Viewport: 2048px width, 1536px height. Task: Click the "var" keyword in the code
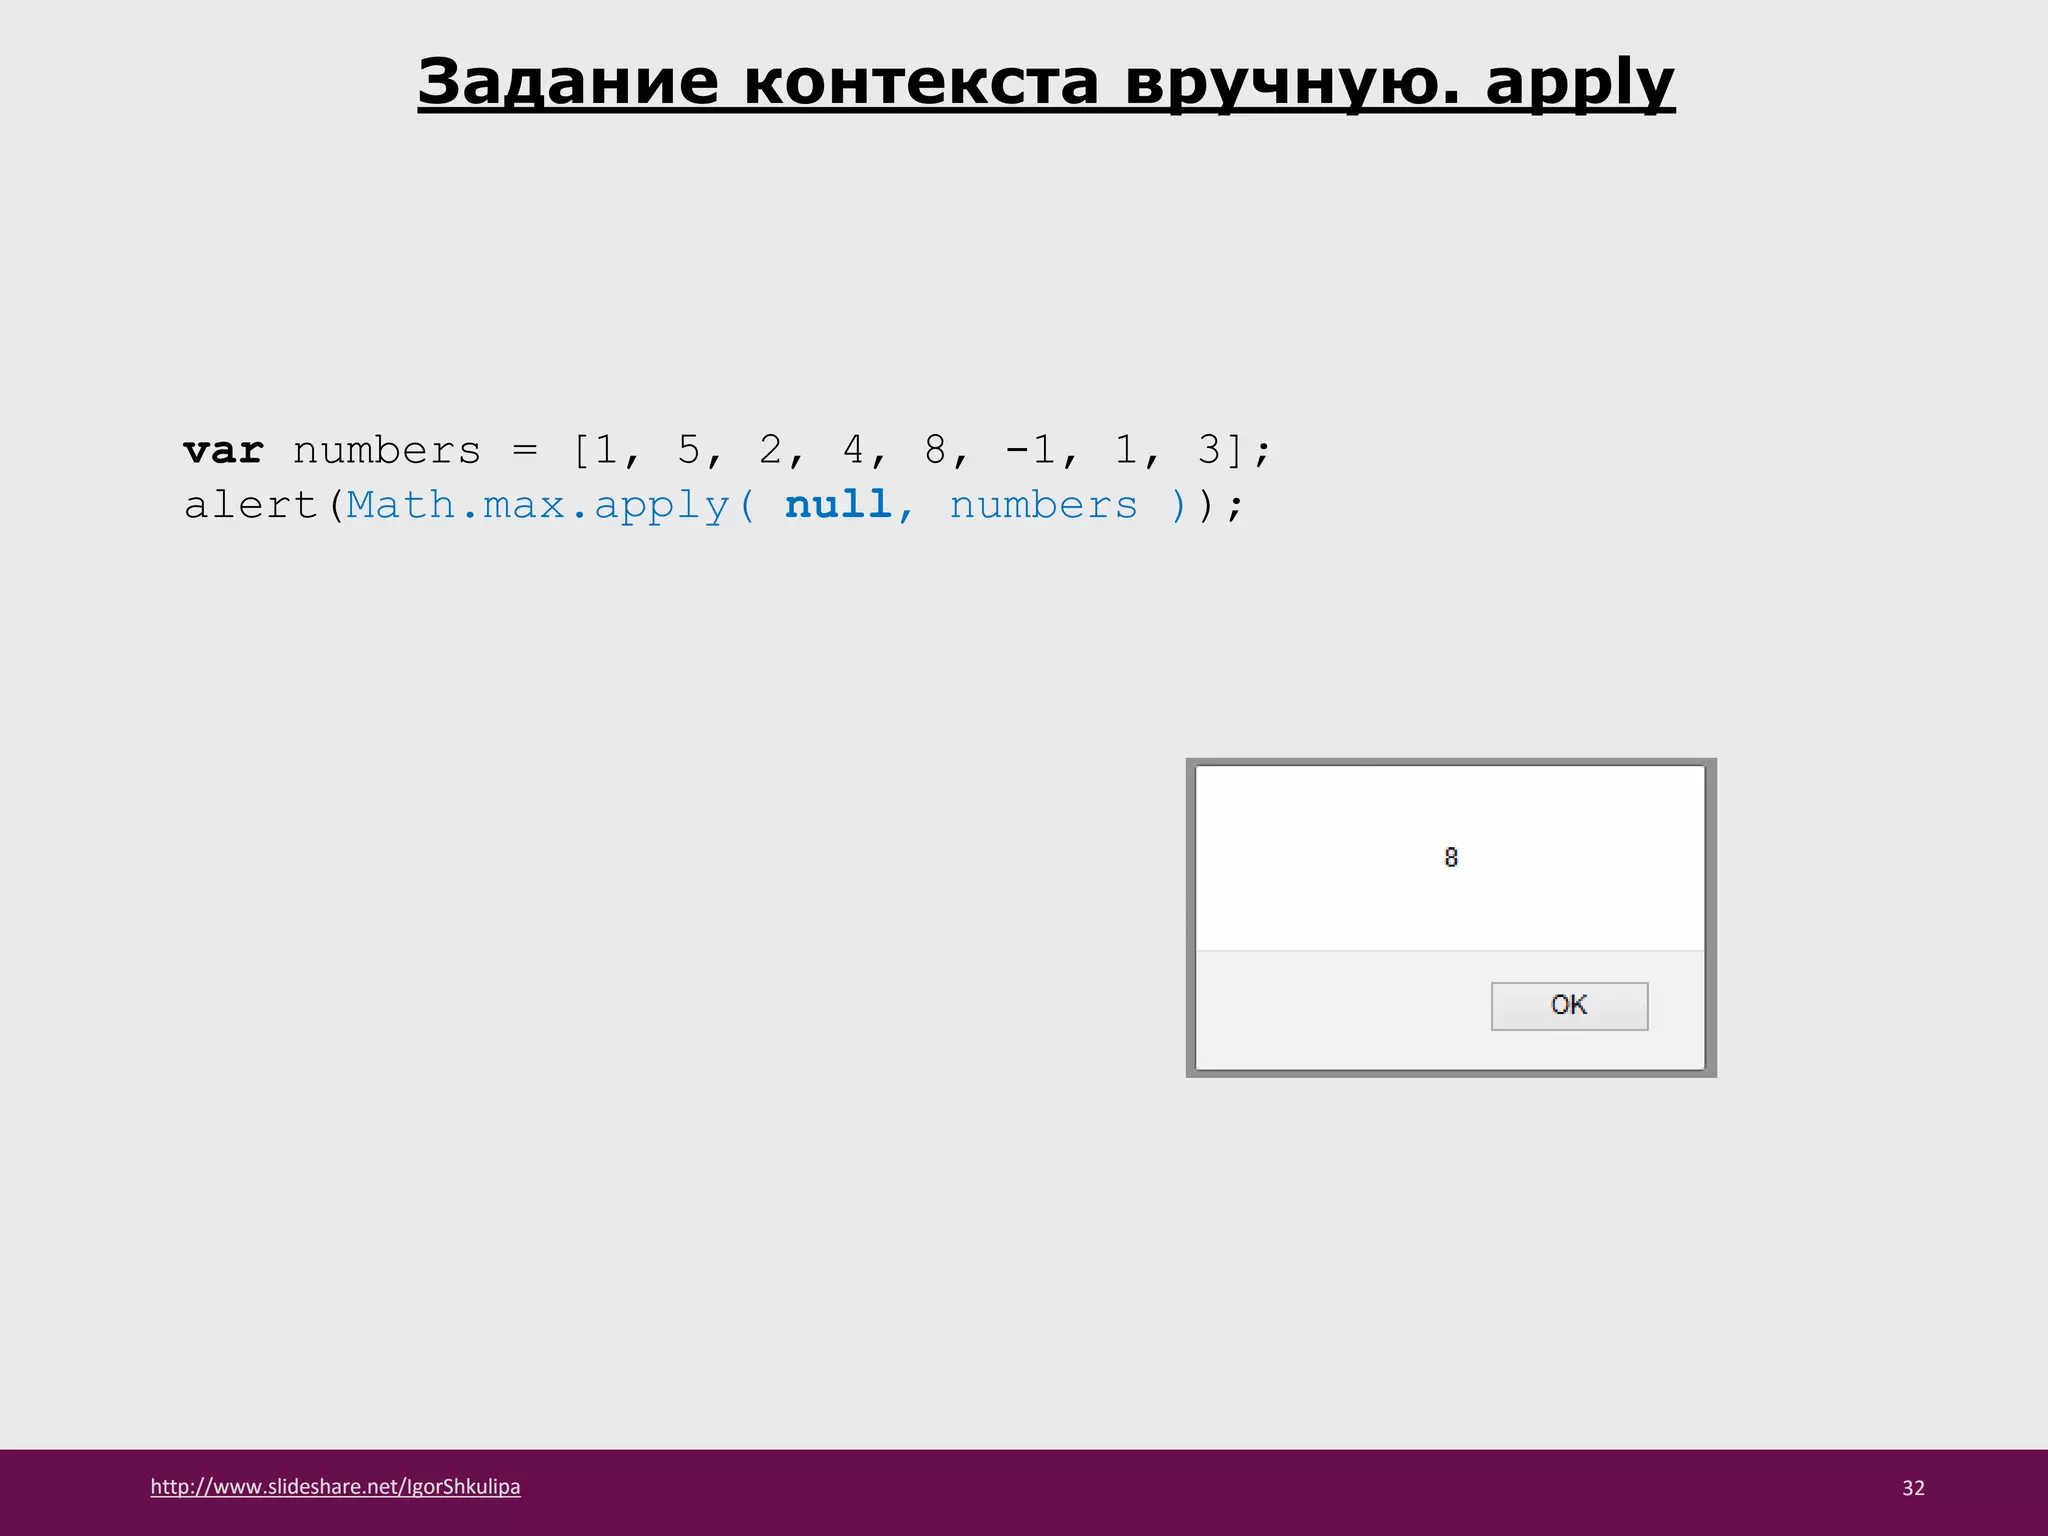click(223, 451)
